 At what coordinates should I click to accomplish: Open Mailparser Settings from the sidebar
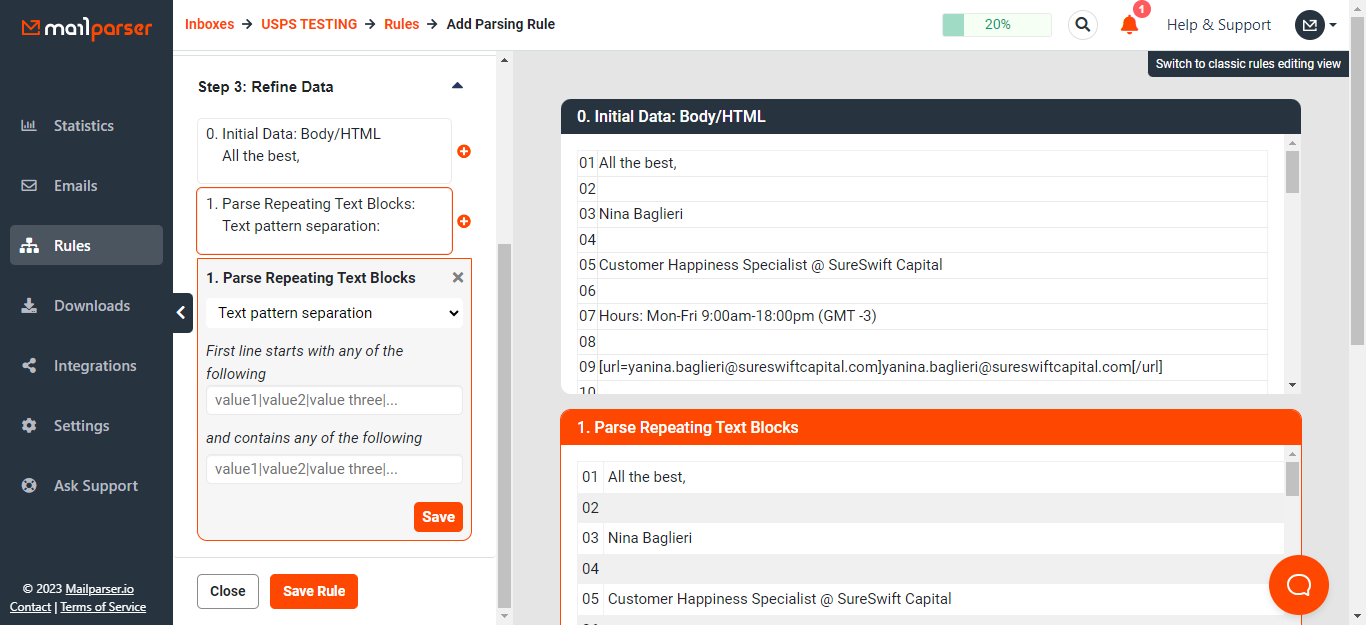click(x=81, y=425)
